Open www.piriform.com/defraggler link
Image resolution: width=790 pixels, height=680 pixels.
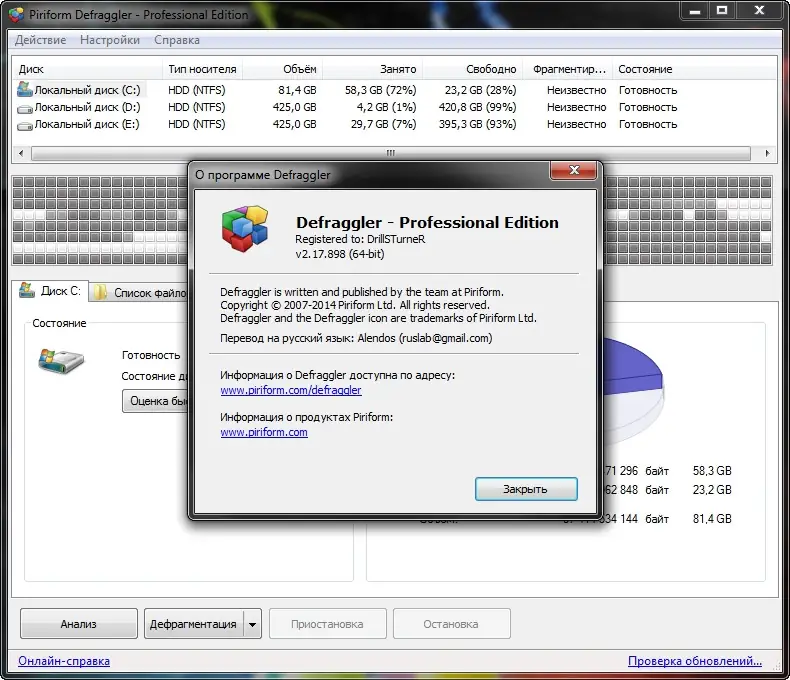tap(291, 390)
